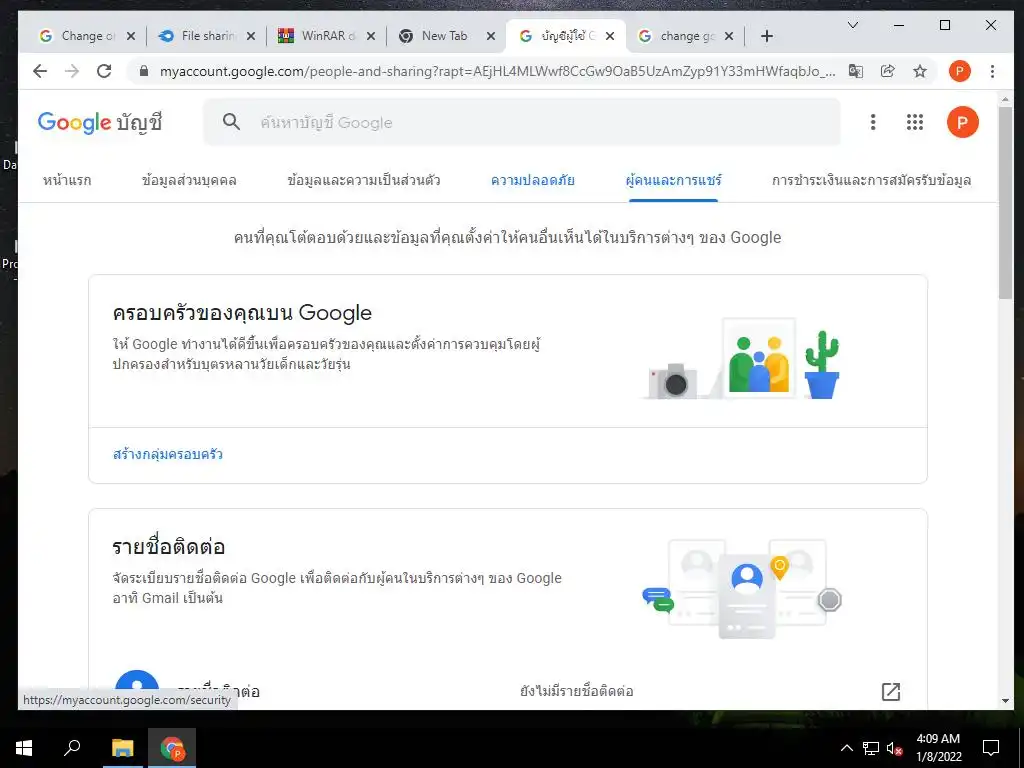
Task: Click the share page icon in address bar
Action: coord(888,71)
